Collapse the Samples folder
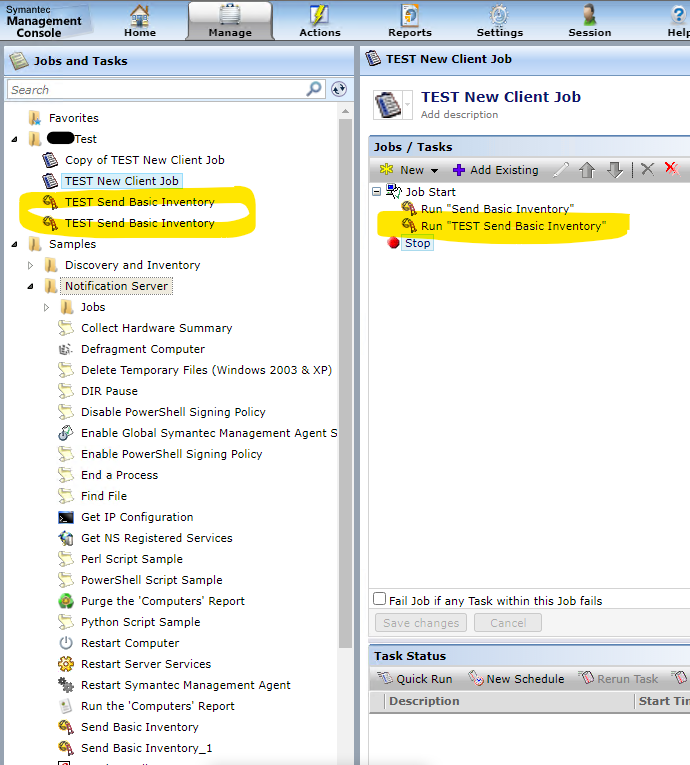Viewport: 690px width, 765px height. (x=14, y=244)
